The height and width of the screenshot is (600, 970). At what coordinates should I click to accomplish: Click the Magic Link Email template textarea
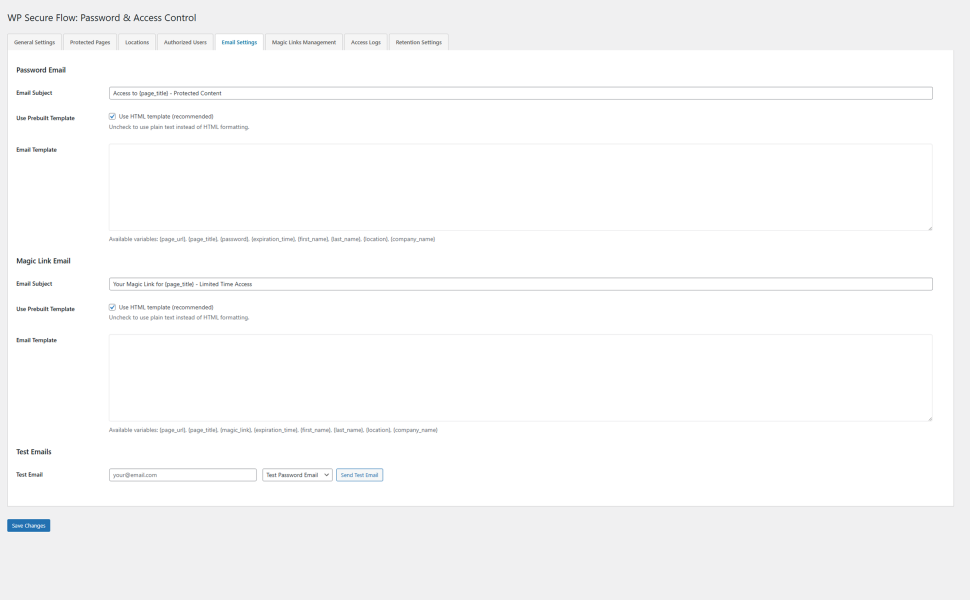pyautogui.click(x=520, y=378)
